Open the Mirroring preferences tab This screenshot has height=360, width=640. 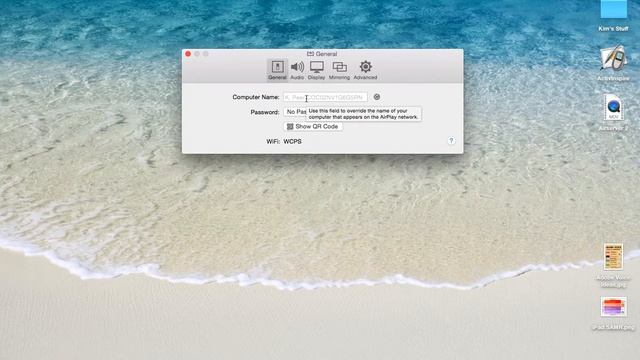click(339, 70)
